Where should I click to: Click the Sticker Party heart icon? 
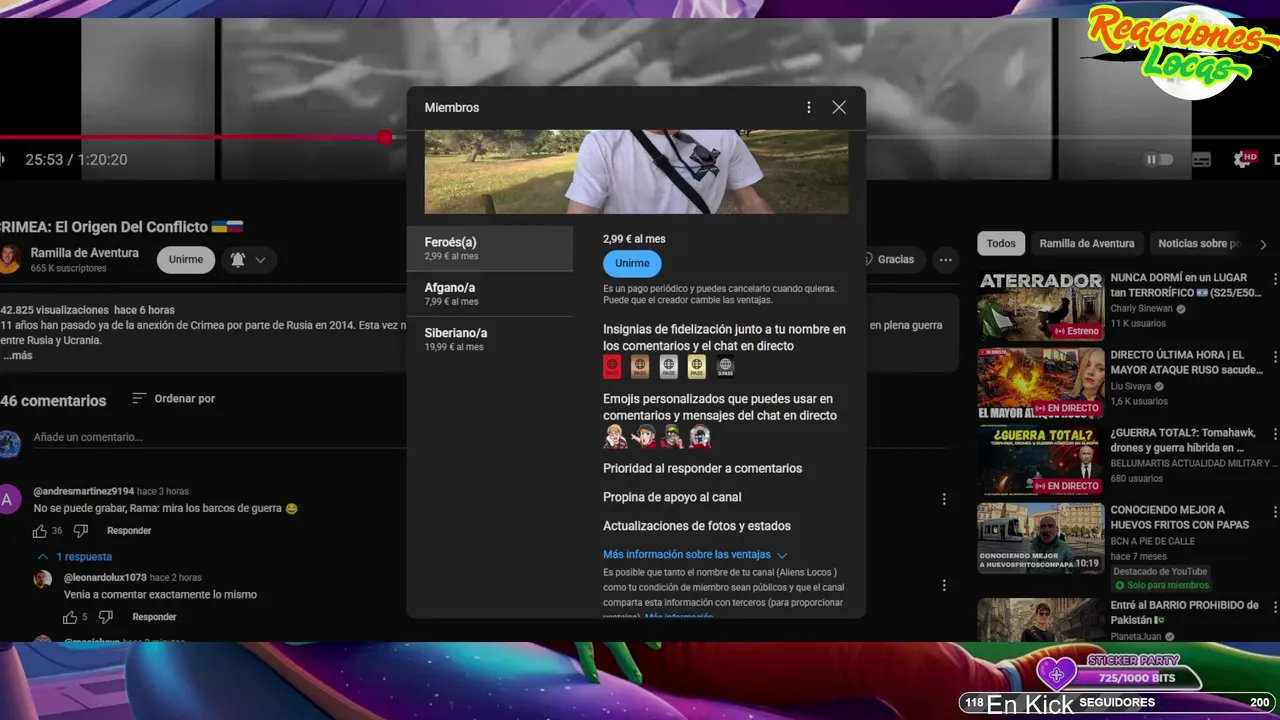[1056, 674]
